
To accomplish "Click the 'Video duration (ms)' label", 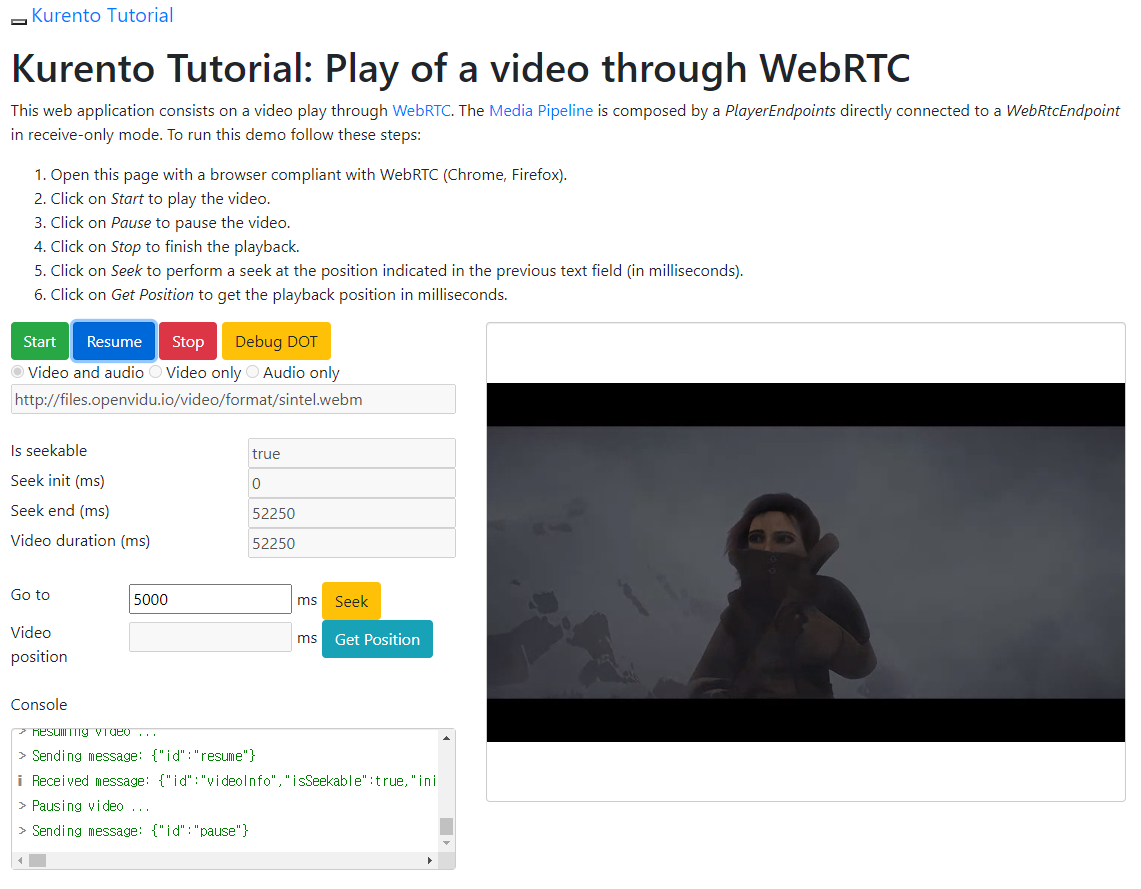I will (x=80, y=541).
